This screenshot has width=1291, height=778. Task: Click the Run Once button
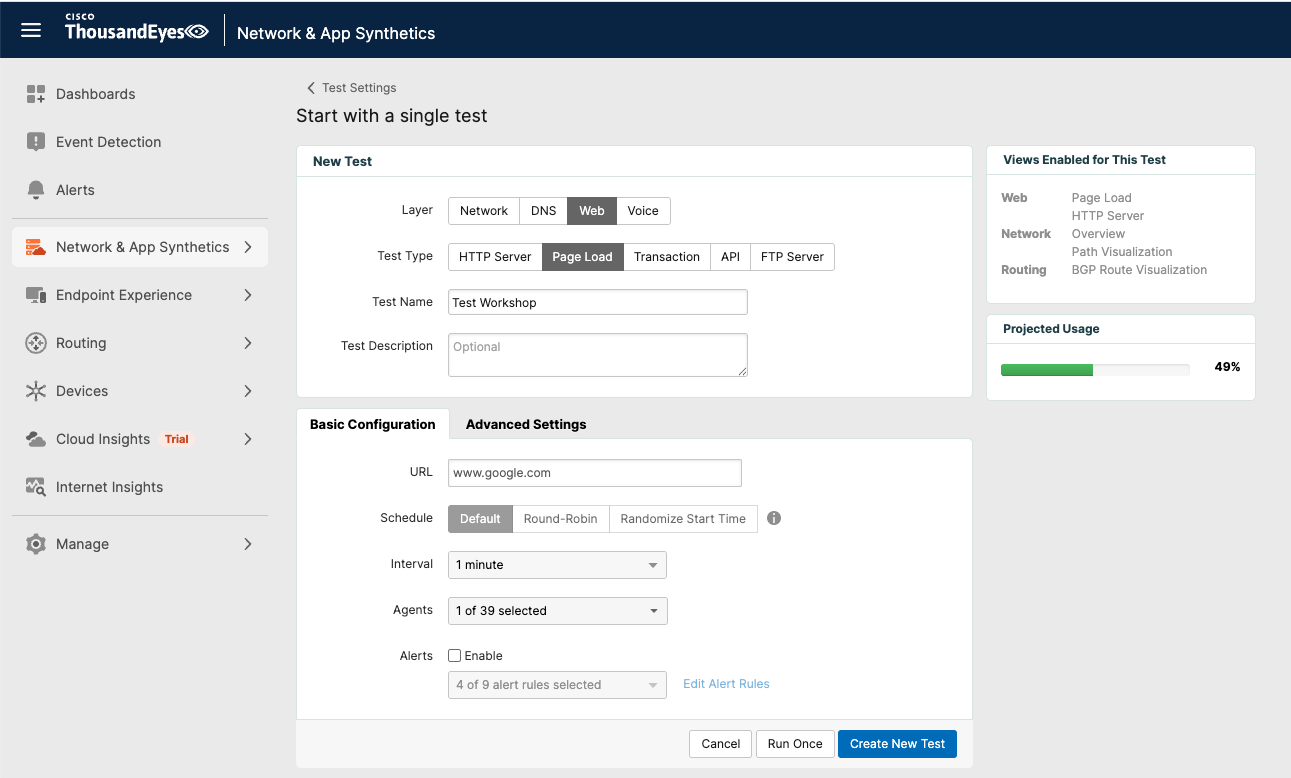click(x=795, y=744)
